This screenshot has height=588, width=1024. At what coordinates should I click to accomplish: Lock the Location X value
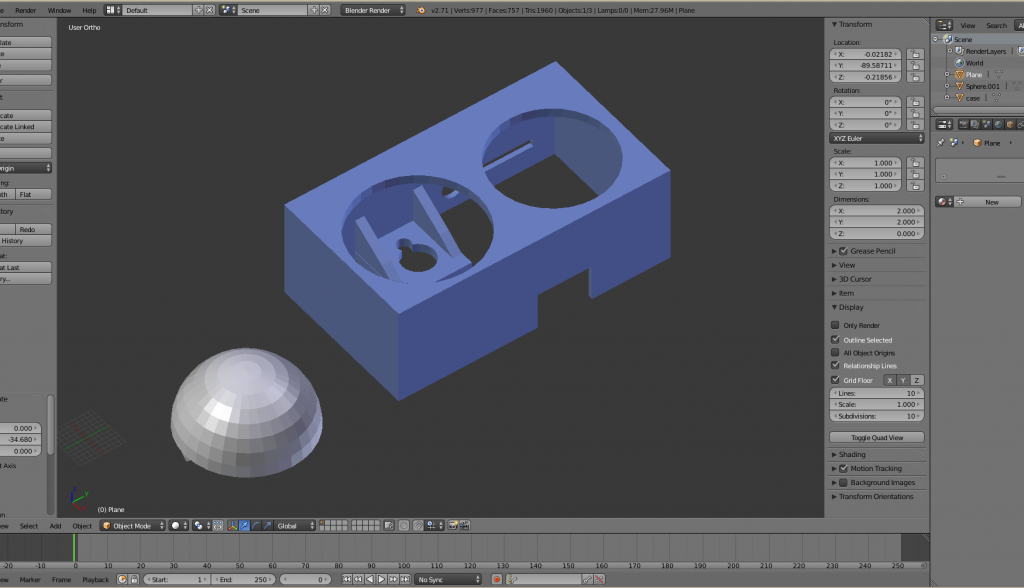[x=916, y=54]
